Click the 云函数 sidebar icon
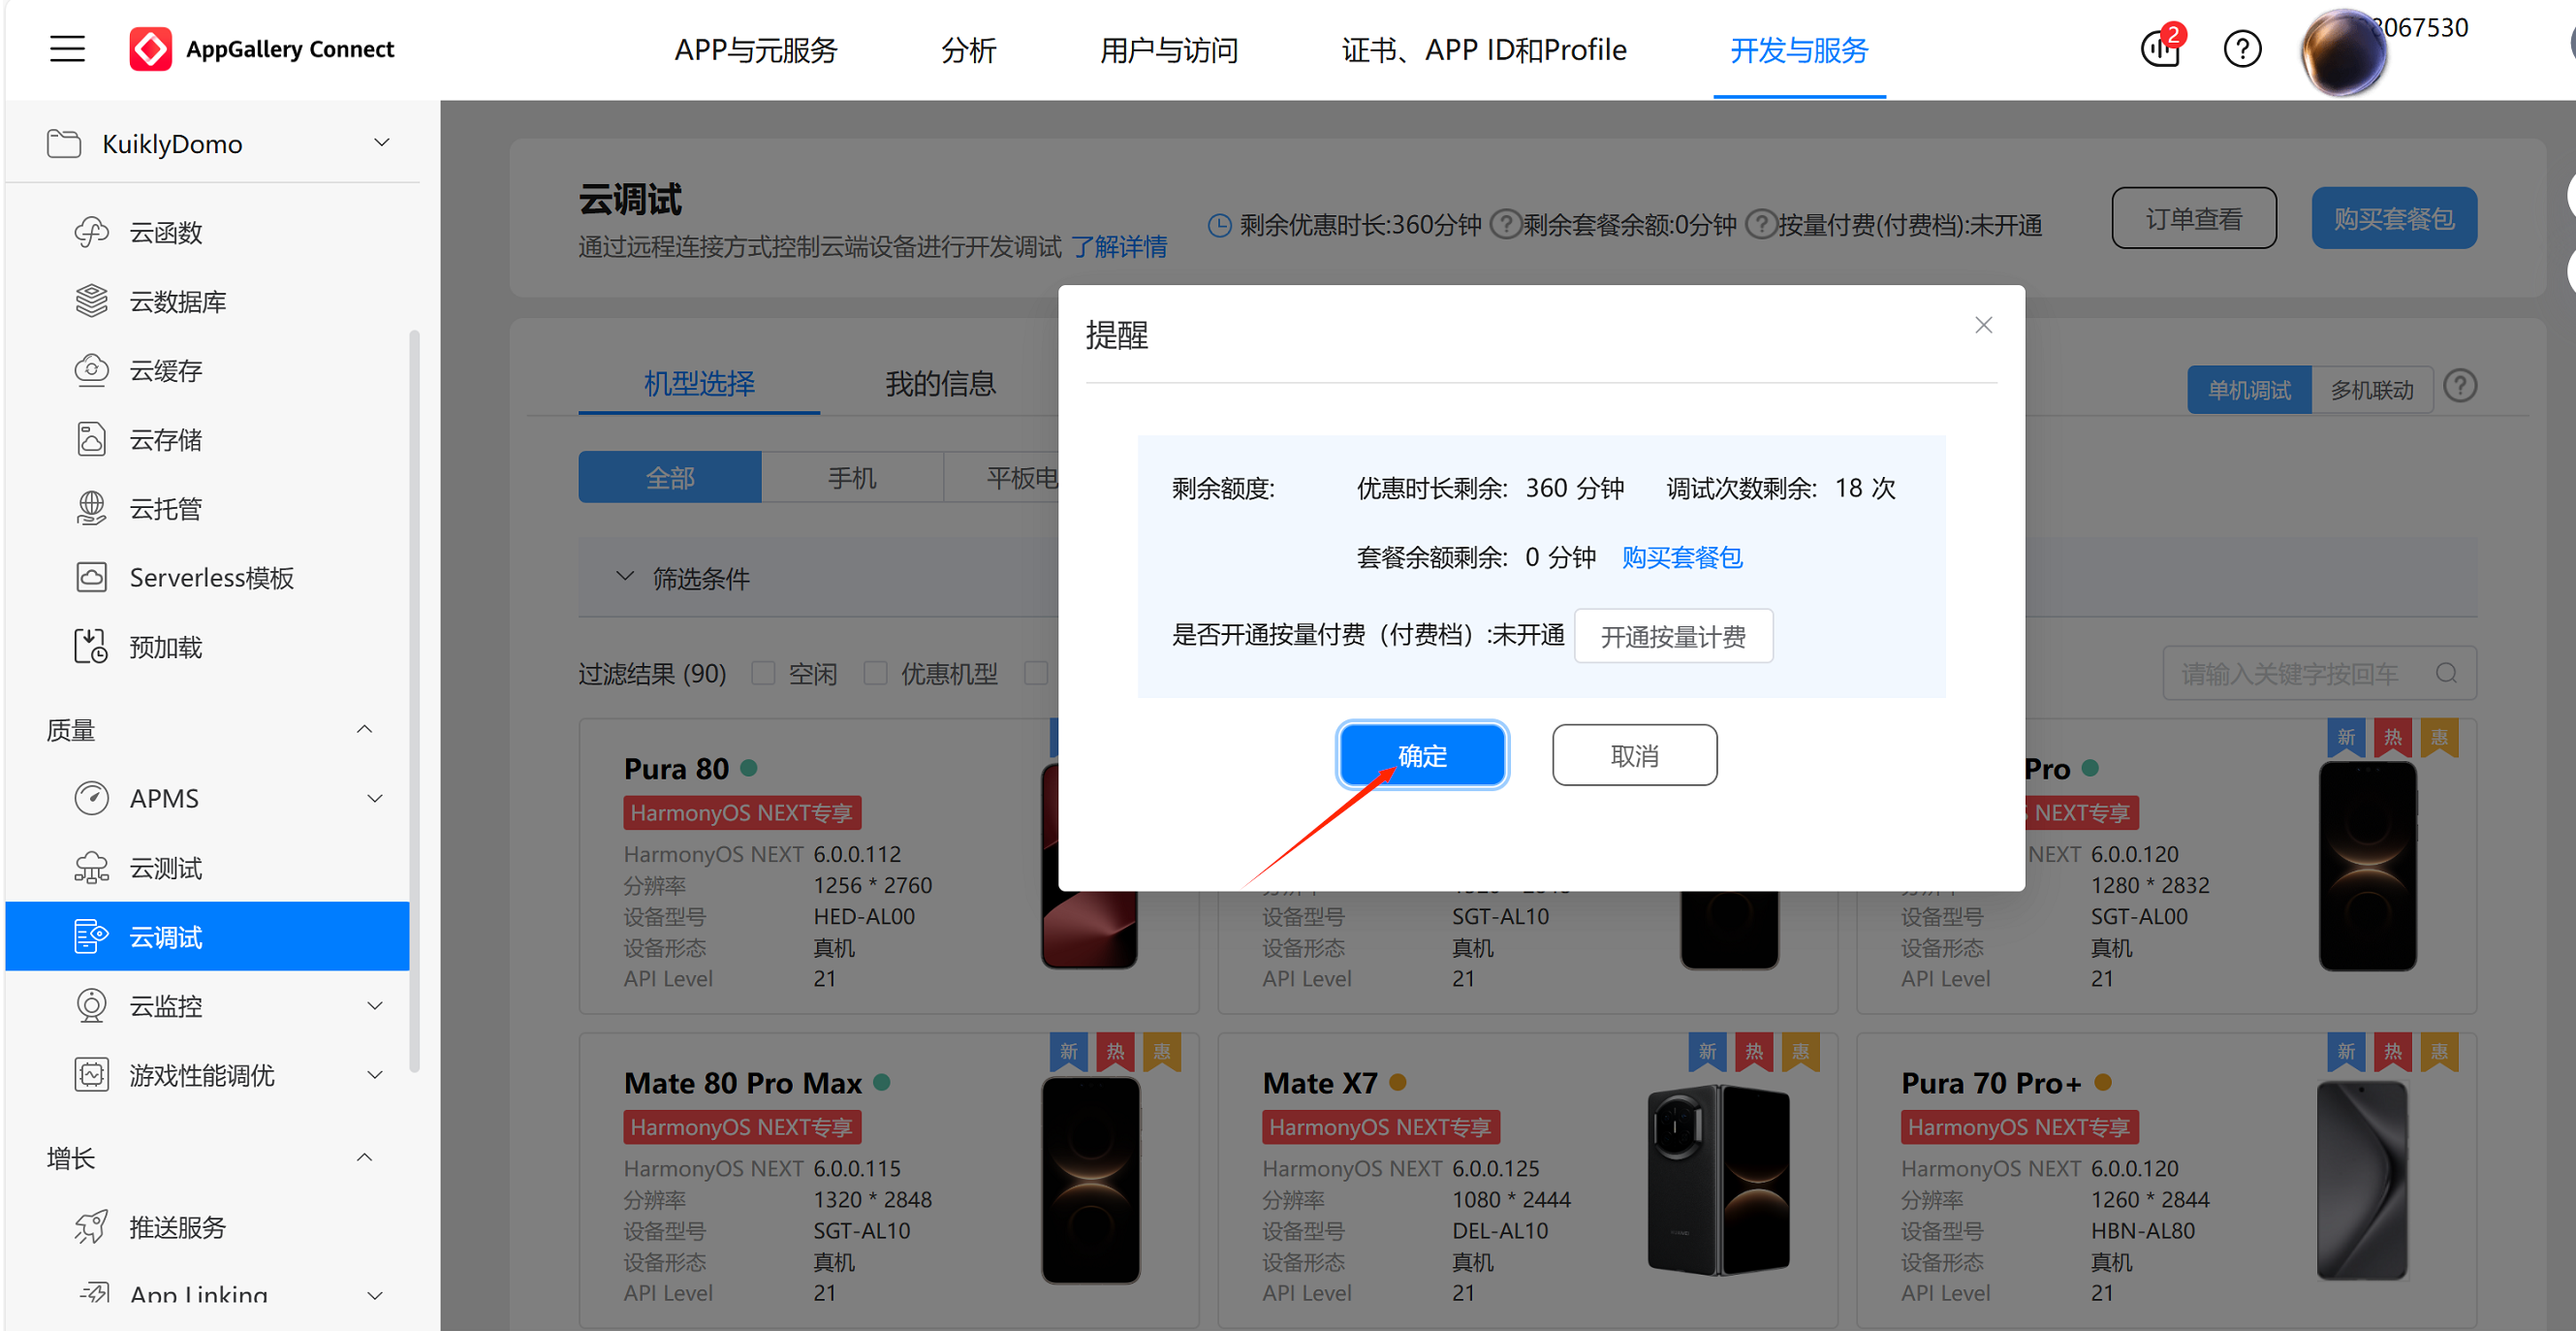The height and width of the screenshot is (1331, 2576). pos(91,233)
